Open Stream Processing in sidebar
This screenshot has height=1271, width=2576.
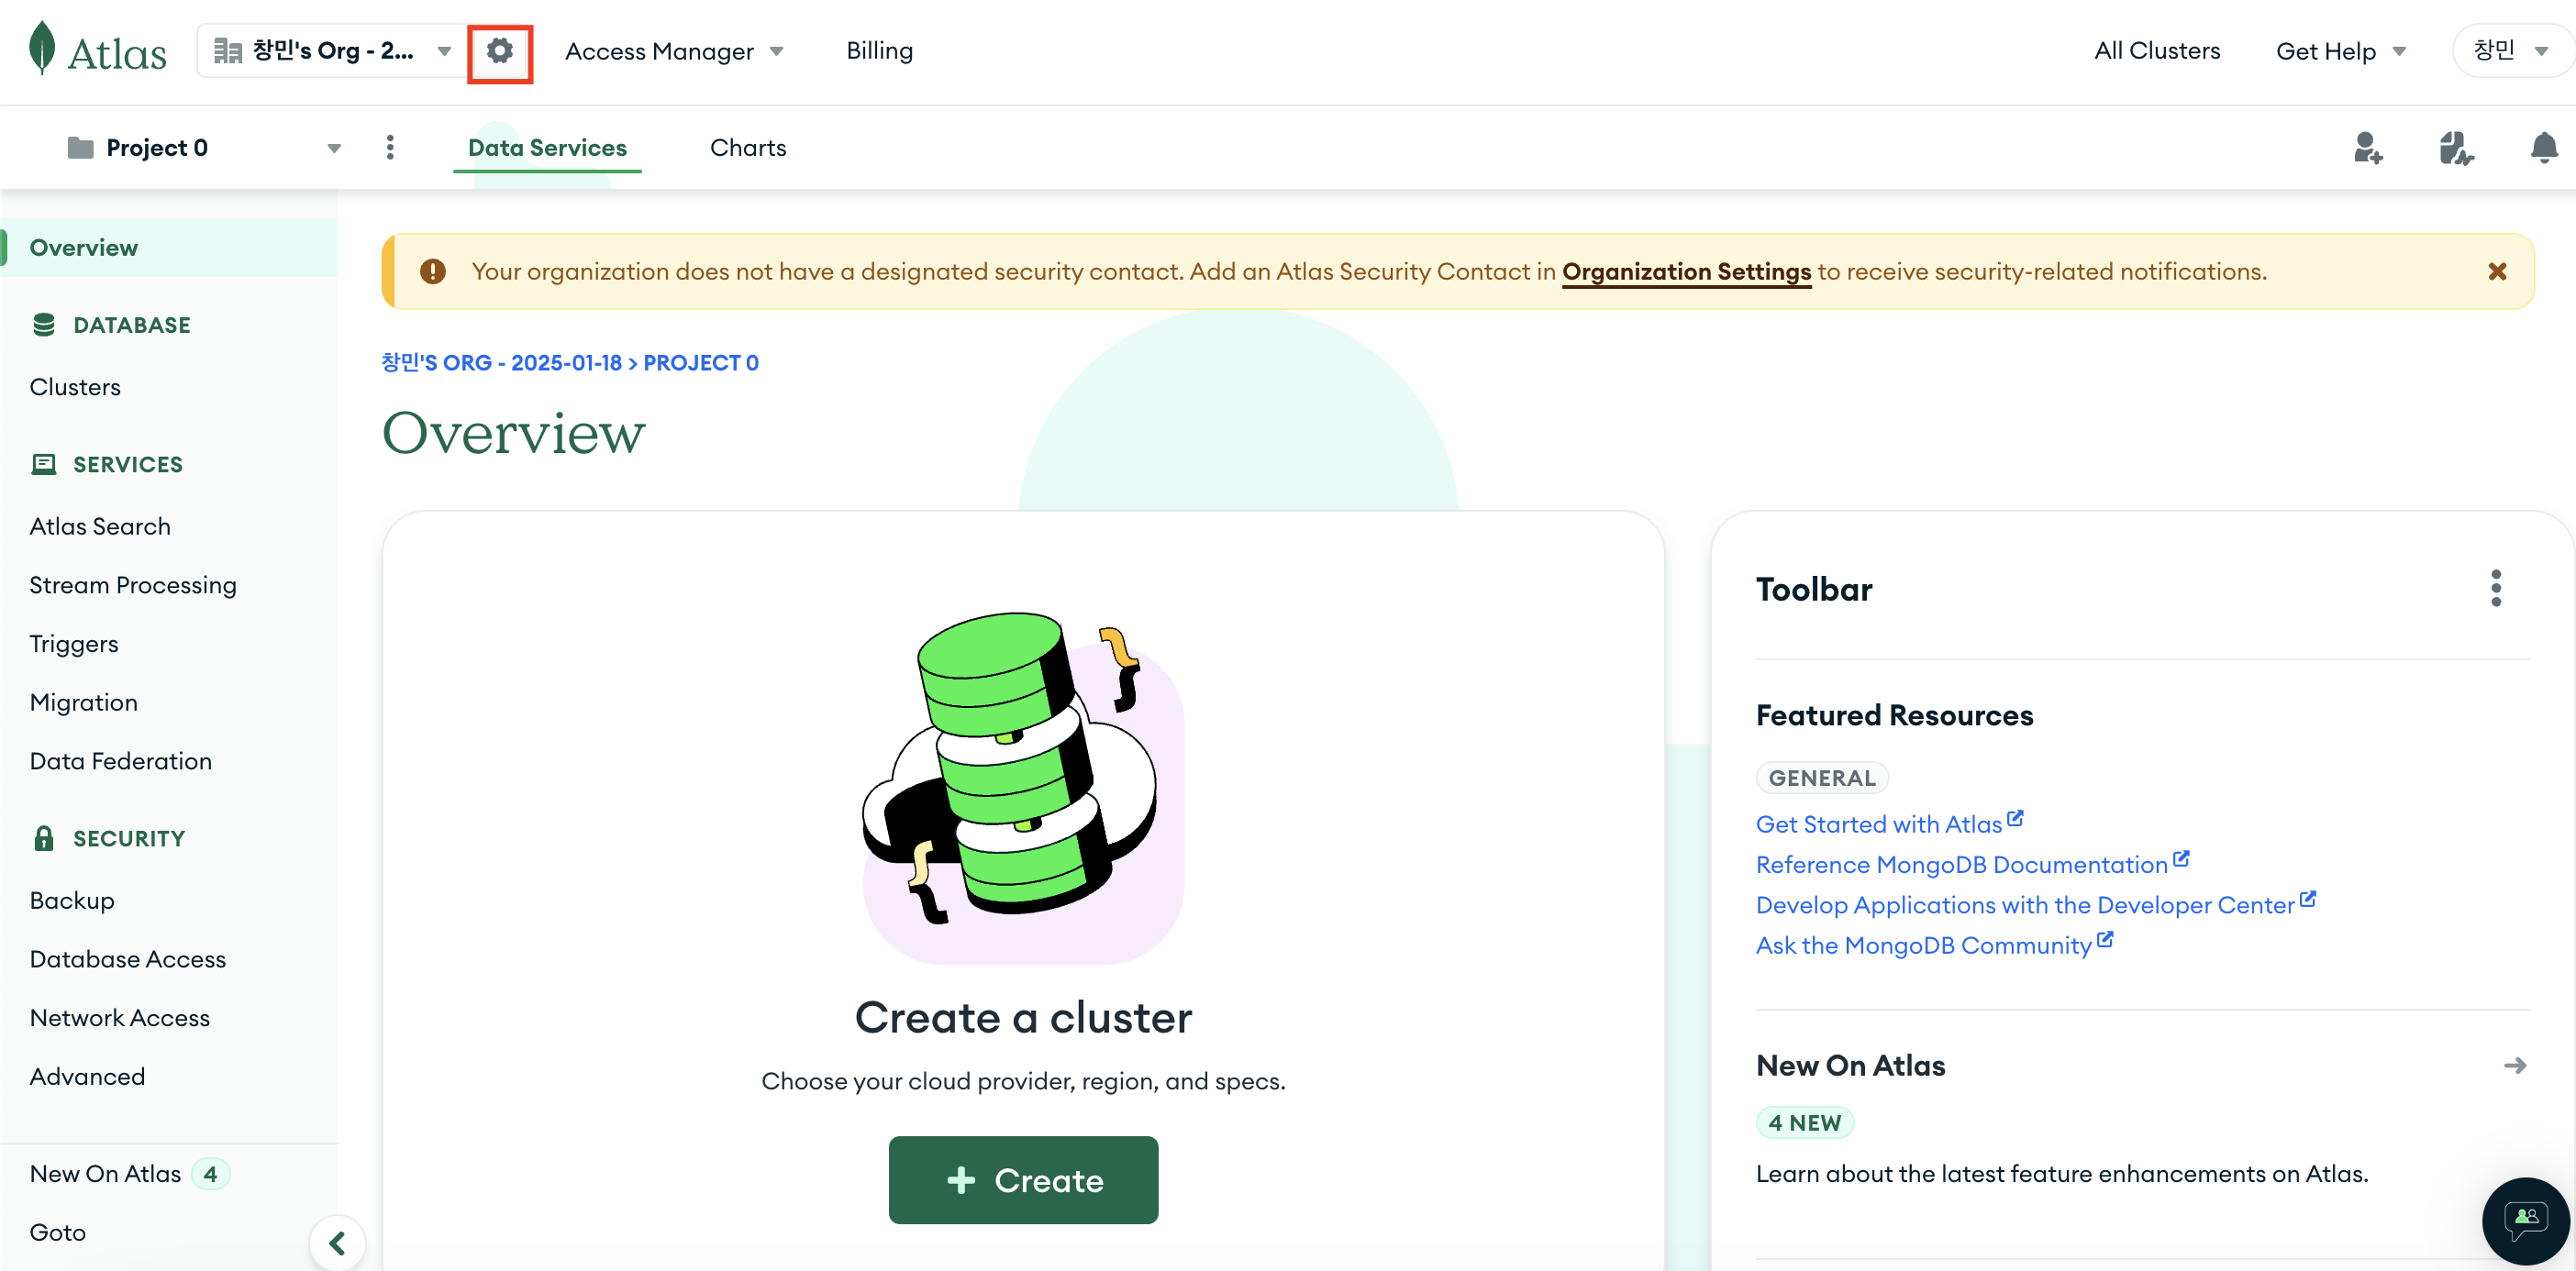click(133, 585)
